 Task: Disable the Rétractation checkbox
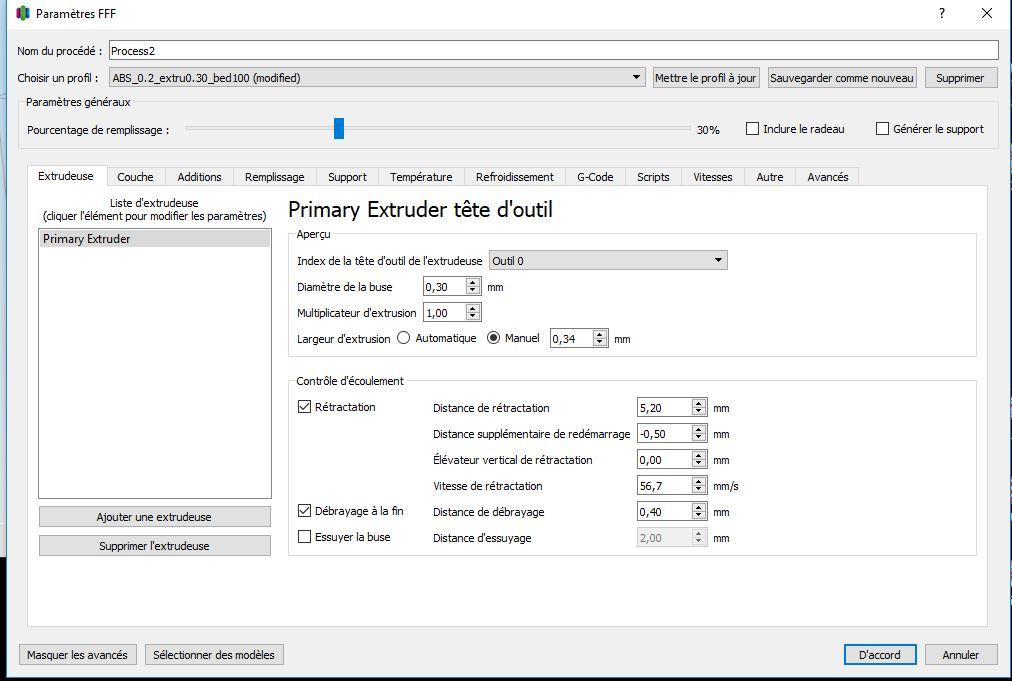tap(304, 407)
